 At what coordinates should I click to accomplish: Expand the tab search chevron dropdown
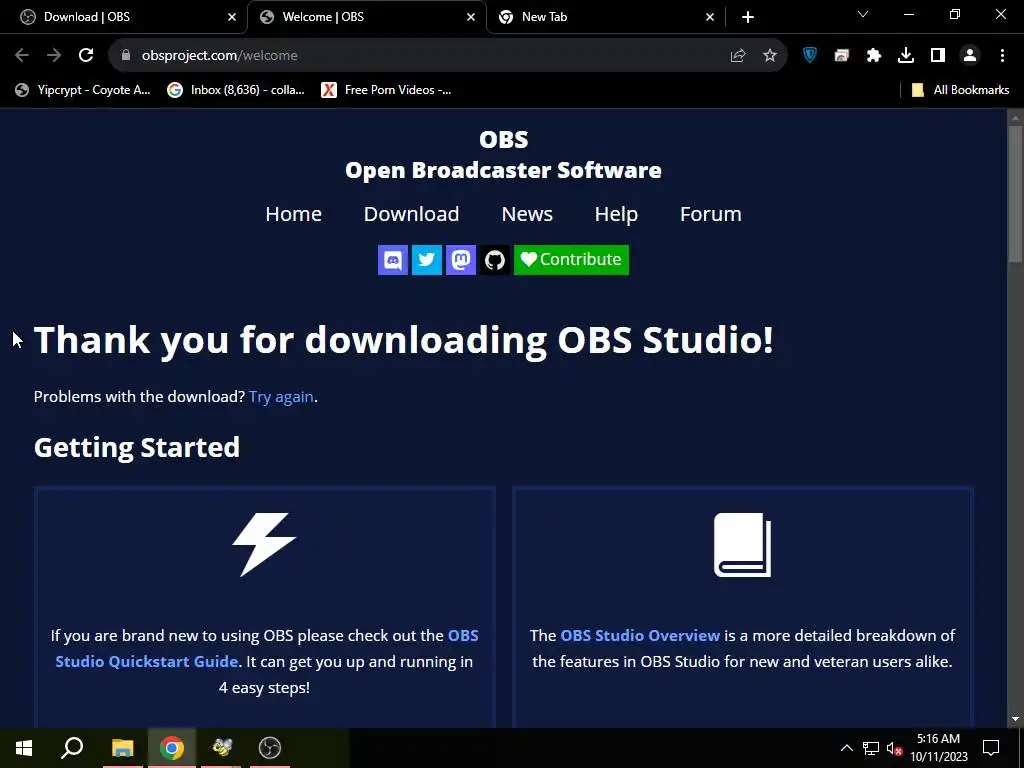coord(863,14)
